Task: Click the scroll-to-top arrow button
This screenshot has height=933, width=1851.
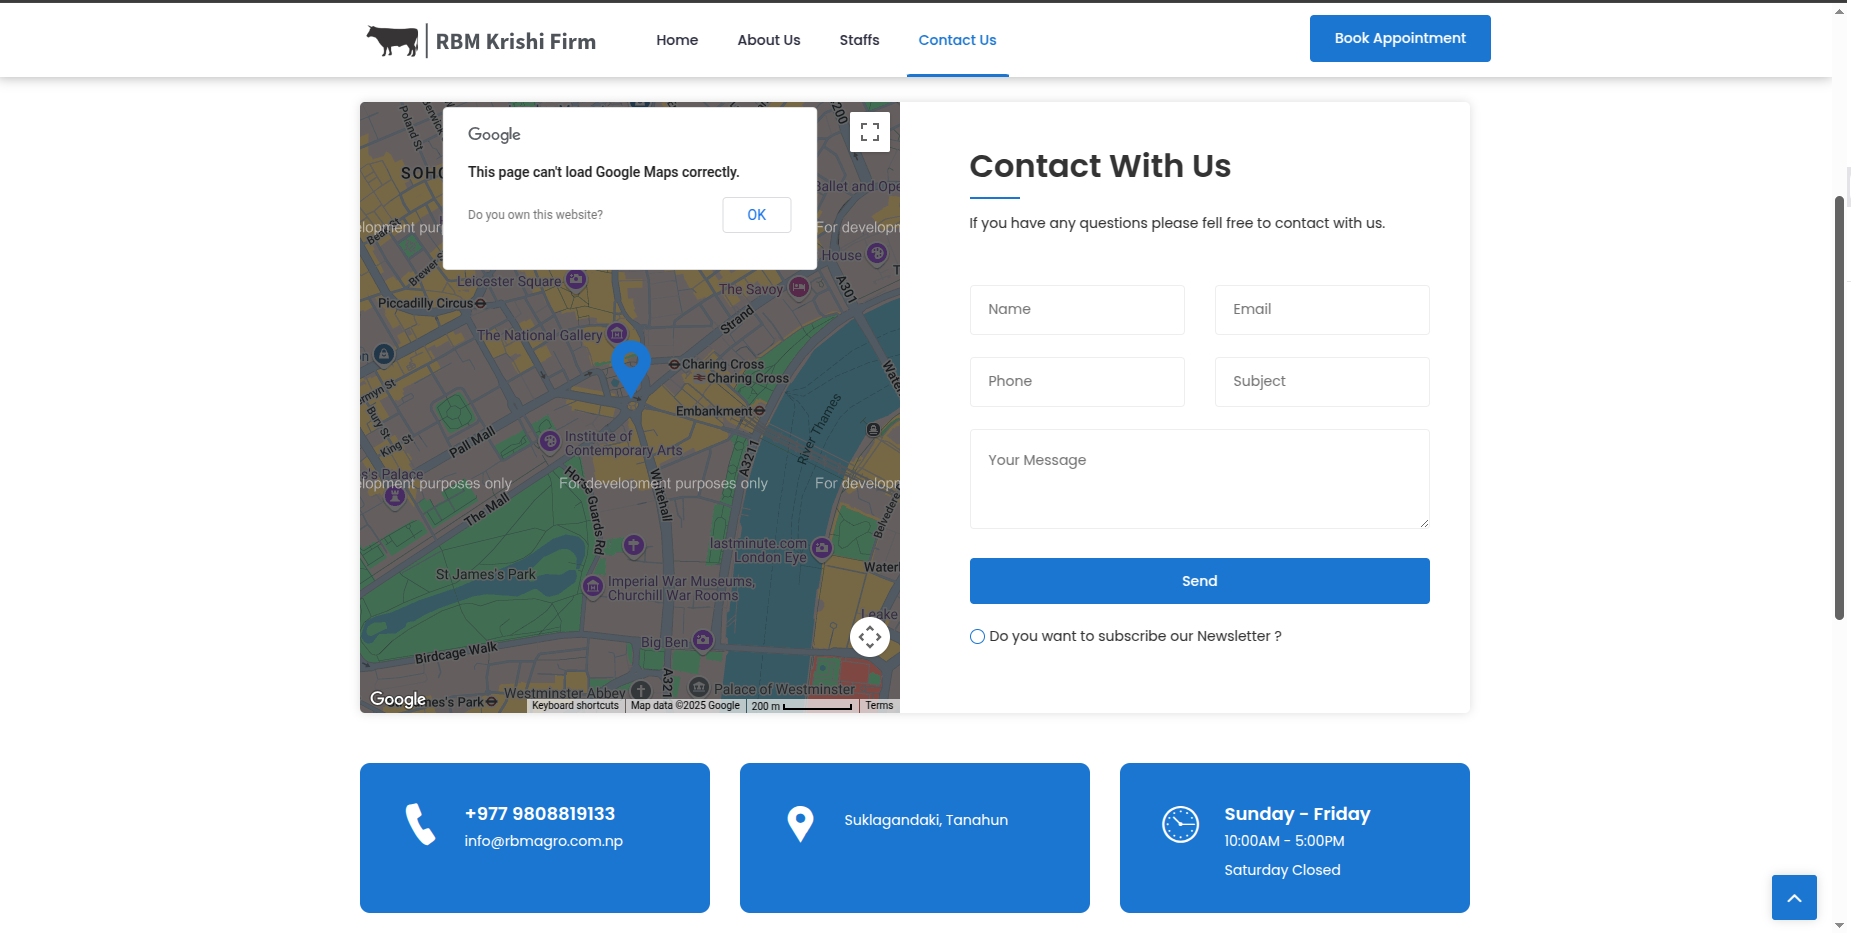Action: click(1793, 897)
